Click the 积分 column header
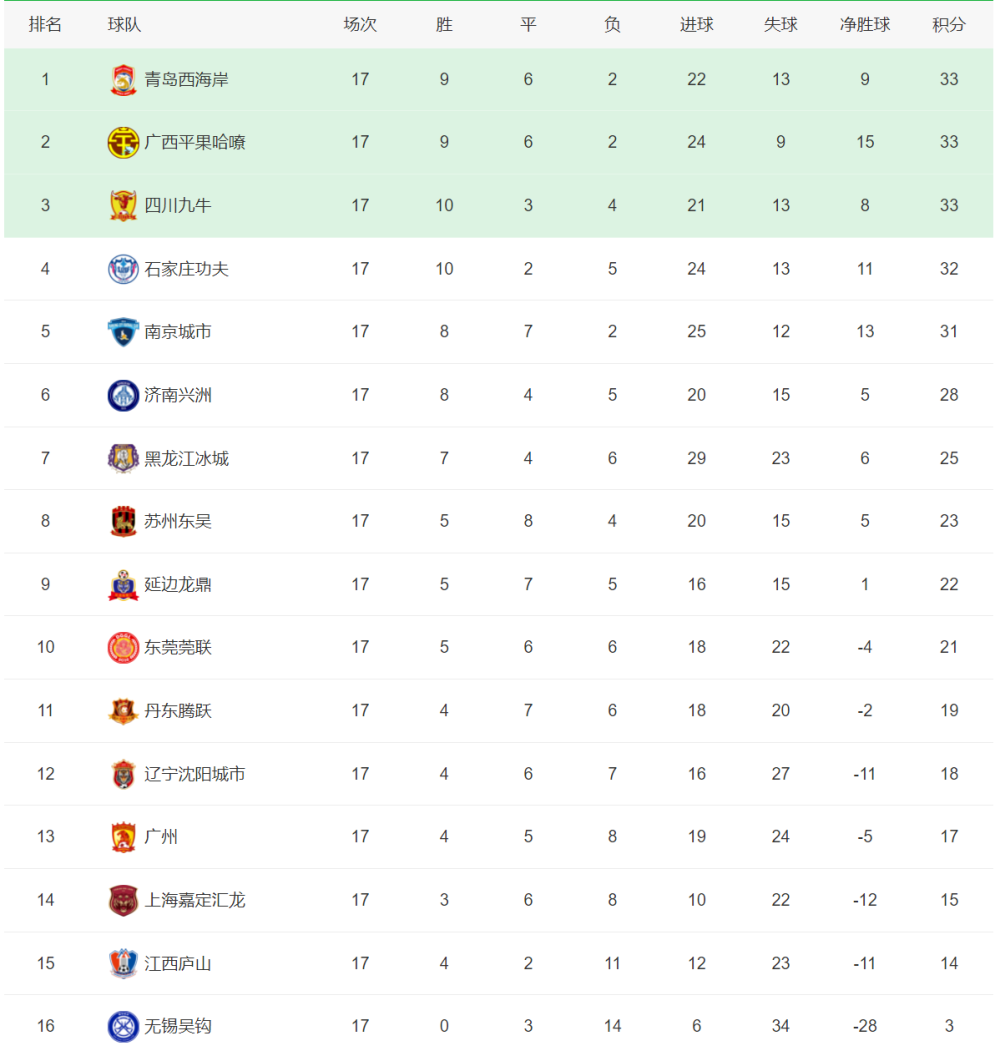1000x1051 pixels. 949,25
